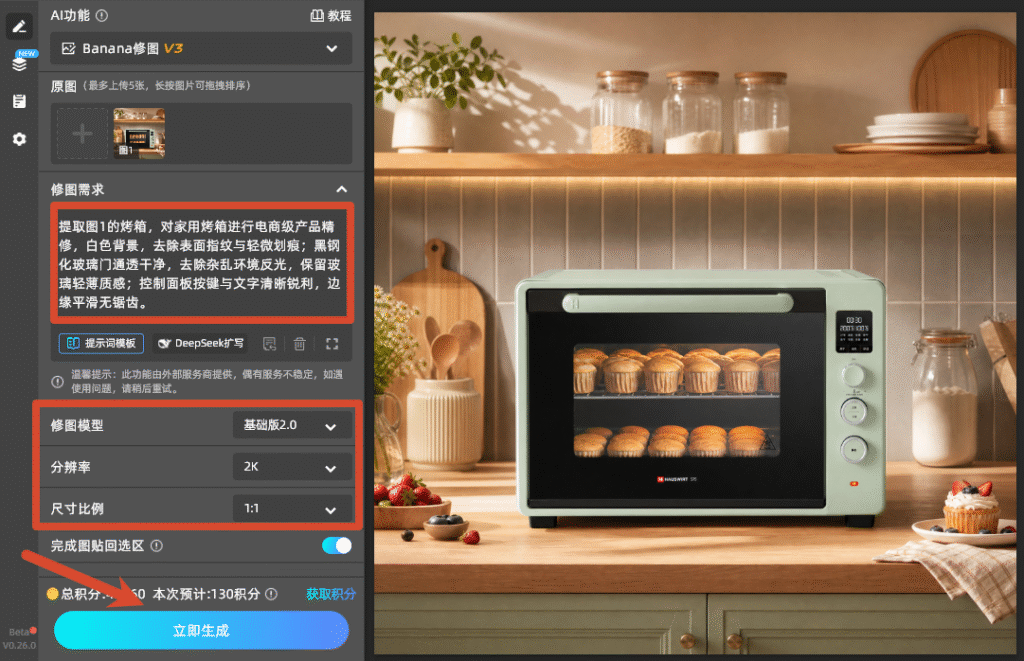Screen dimensions: 1024x661
Task: Click the info icon beside 完成图贴回选区
Action: coord(157,546)
